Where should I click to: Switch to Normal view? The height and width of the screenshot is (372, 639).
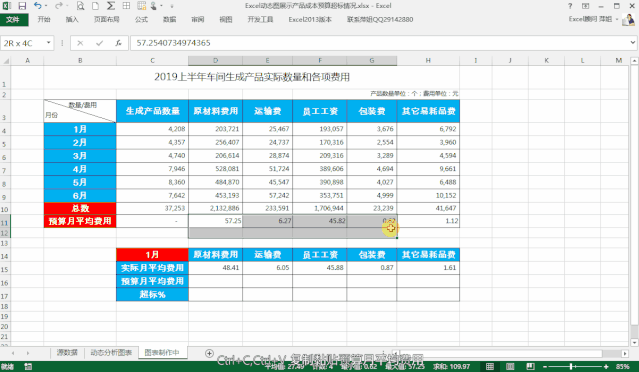point(490,366)
